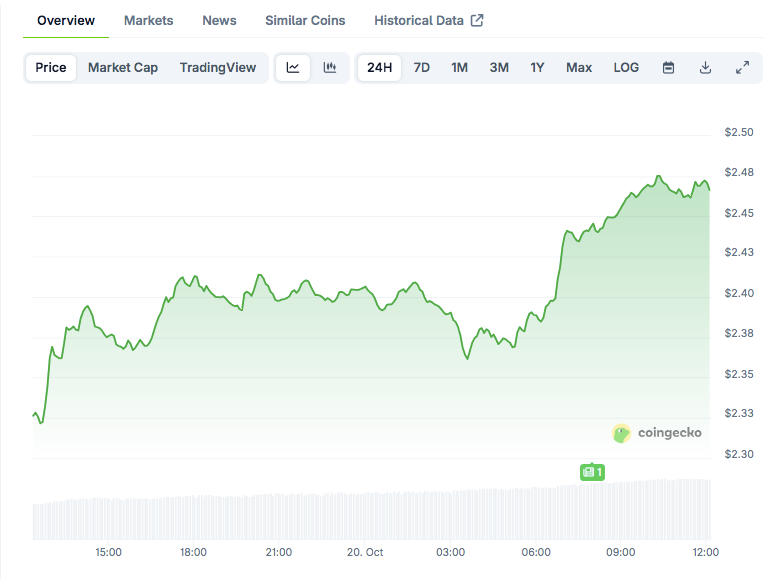Set chart range to 1M
The width and height of the screenshot is (774, 579).
coord(459,68)
